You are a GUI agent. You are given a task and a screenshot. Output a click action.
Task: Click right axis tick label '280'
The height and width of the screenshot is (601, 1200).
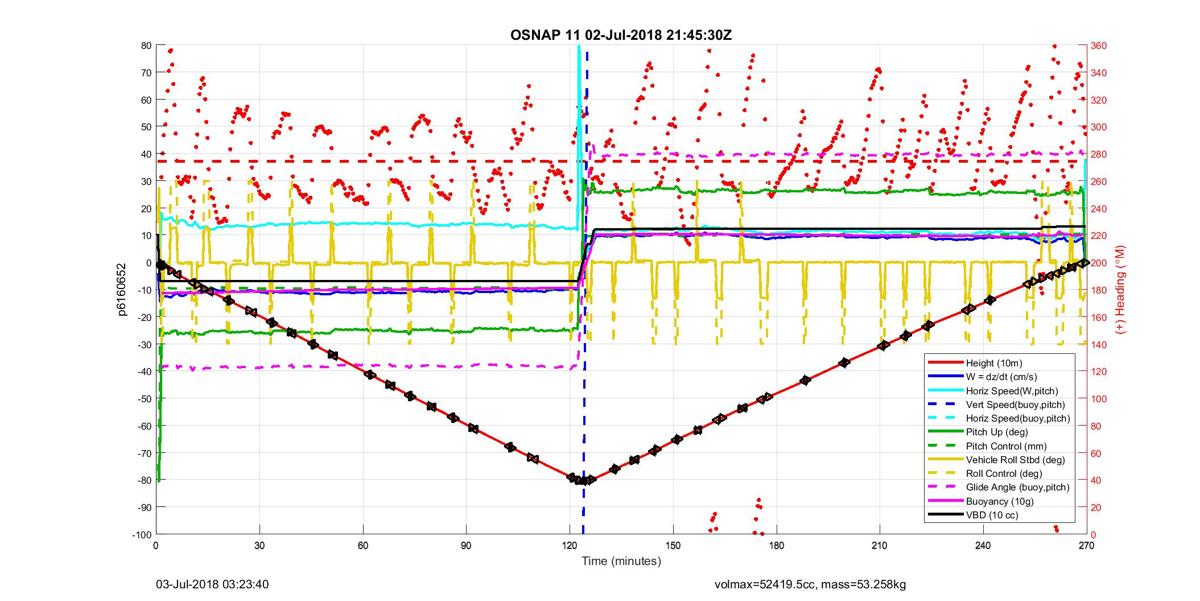point(1099,154)
